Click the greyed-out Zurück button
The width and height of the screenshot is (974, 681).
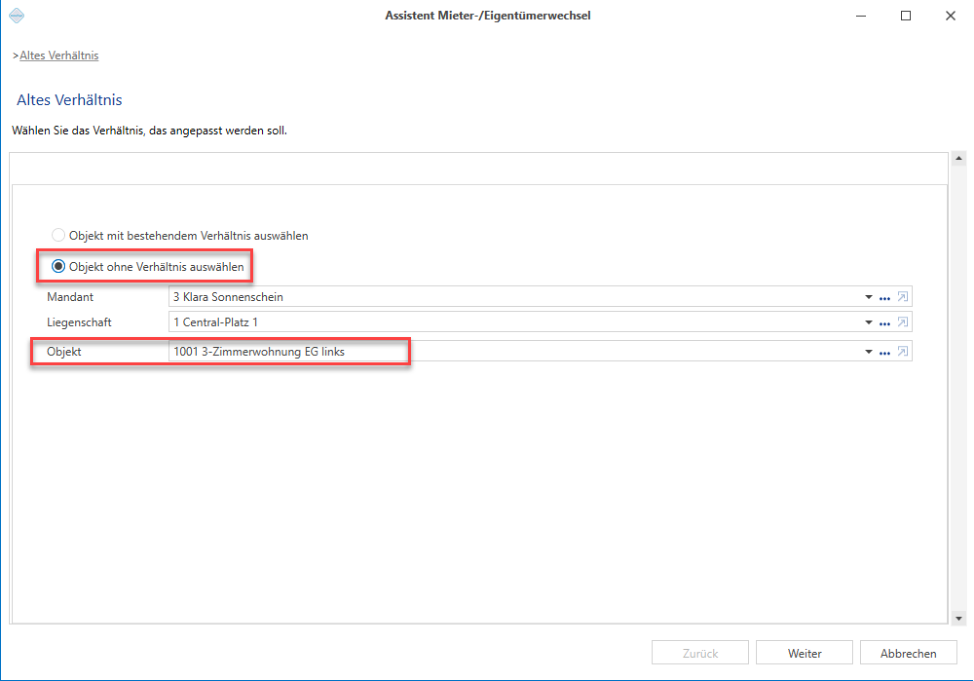click(700, 653)
